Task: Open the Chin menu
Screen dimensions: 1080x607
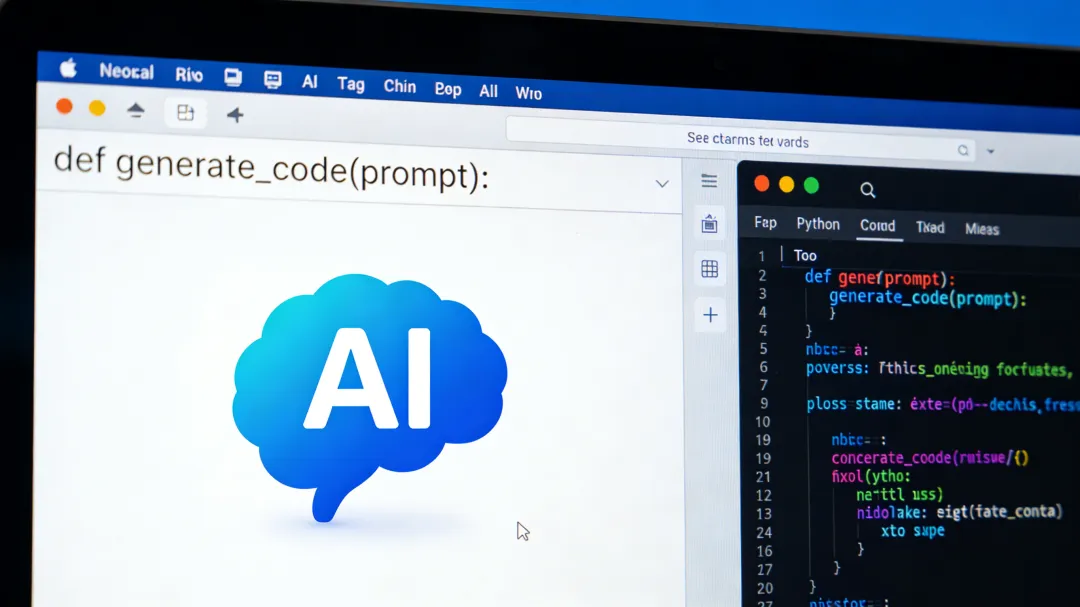Action: (x=399, y=87)
